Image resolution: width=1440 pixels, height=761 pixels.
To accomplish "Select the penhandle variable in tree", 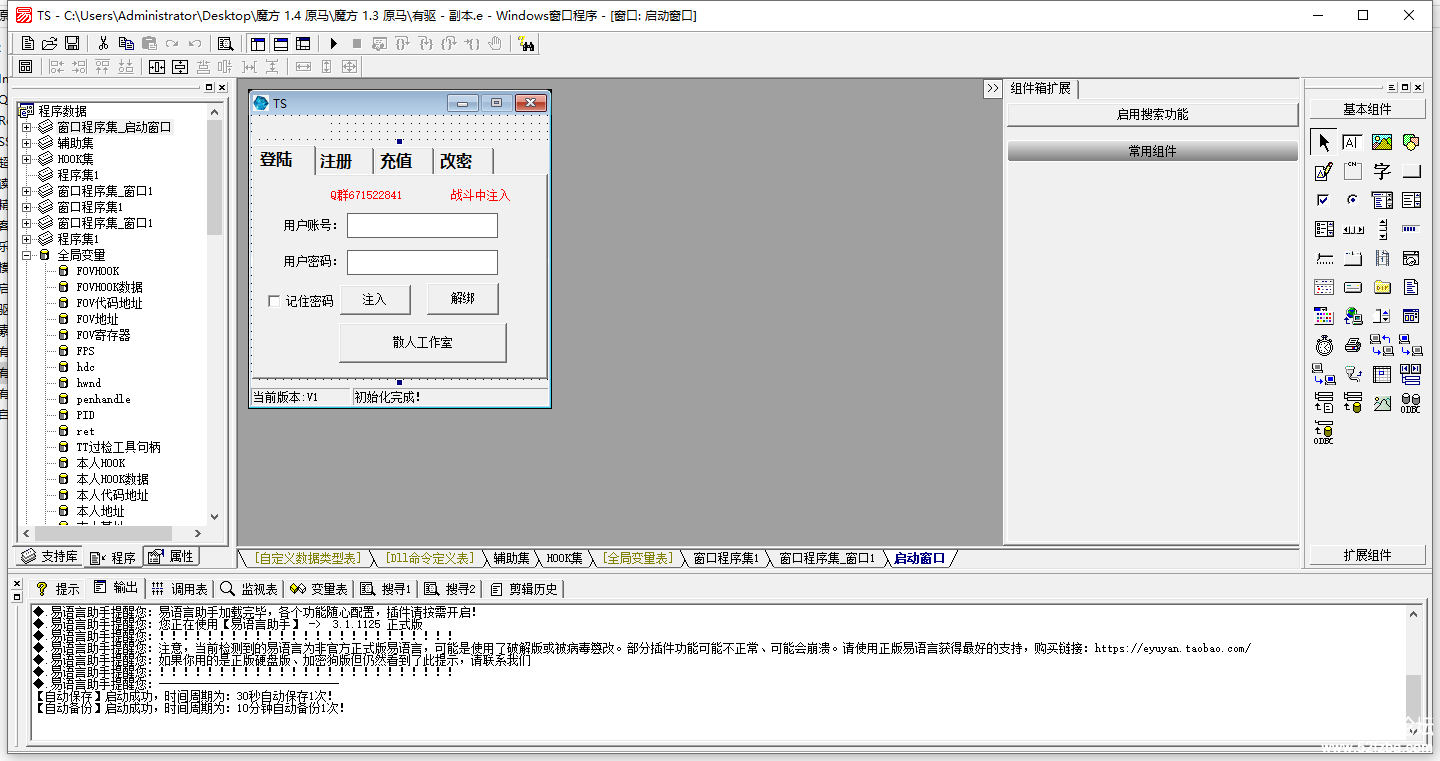I will (x=103, y=399).
